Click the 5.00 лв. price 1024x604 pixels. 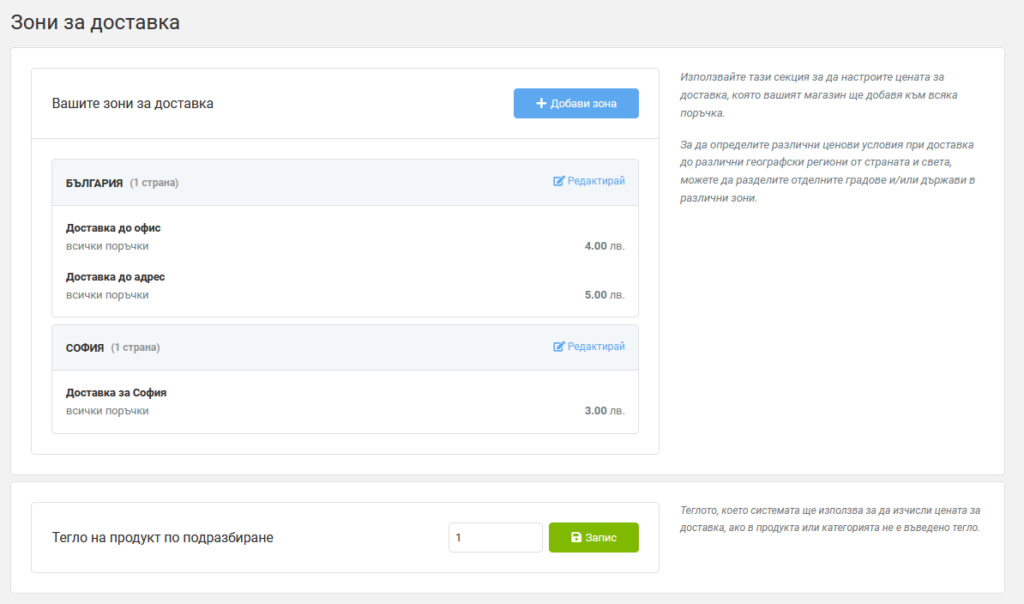pos(605,295)
